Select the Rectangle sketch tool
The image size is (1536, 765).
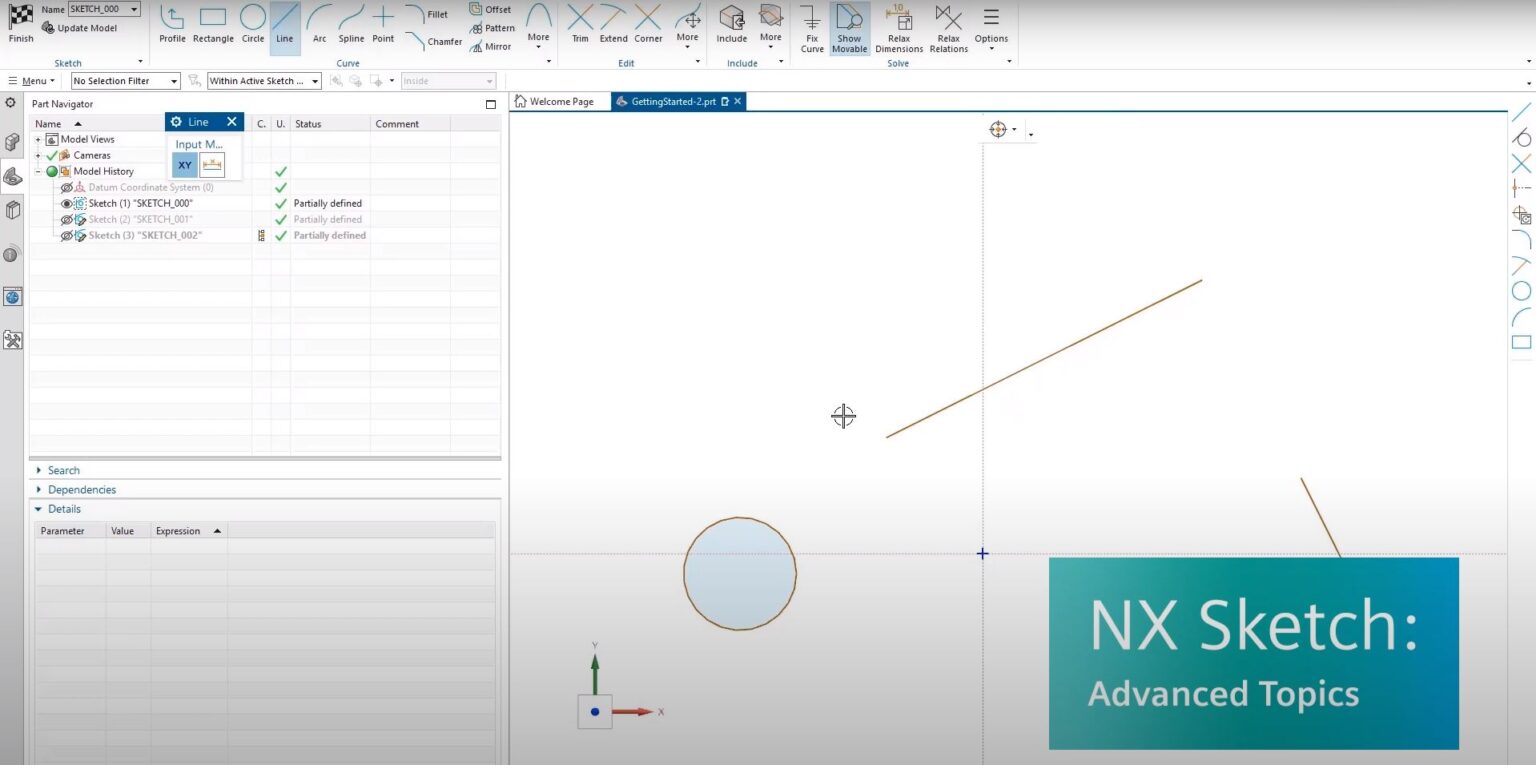click(x=212, y=24)
